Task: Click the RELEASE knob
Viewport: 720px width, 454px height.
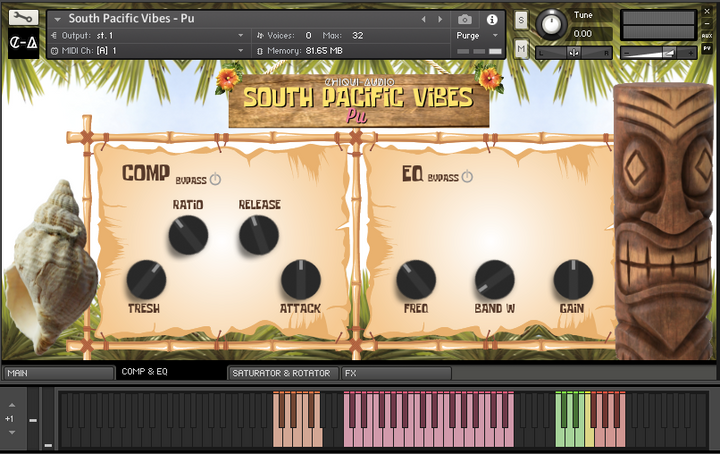Action: coord(259,235)
